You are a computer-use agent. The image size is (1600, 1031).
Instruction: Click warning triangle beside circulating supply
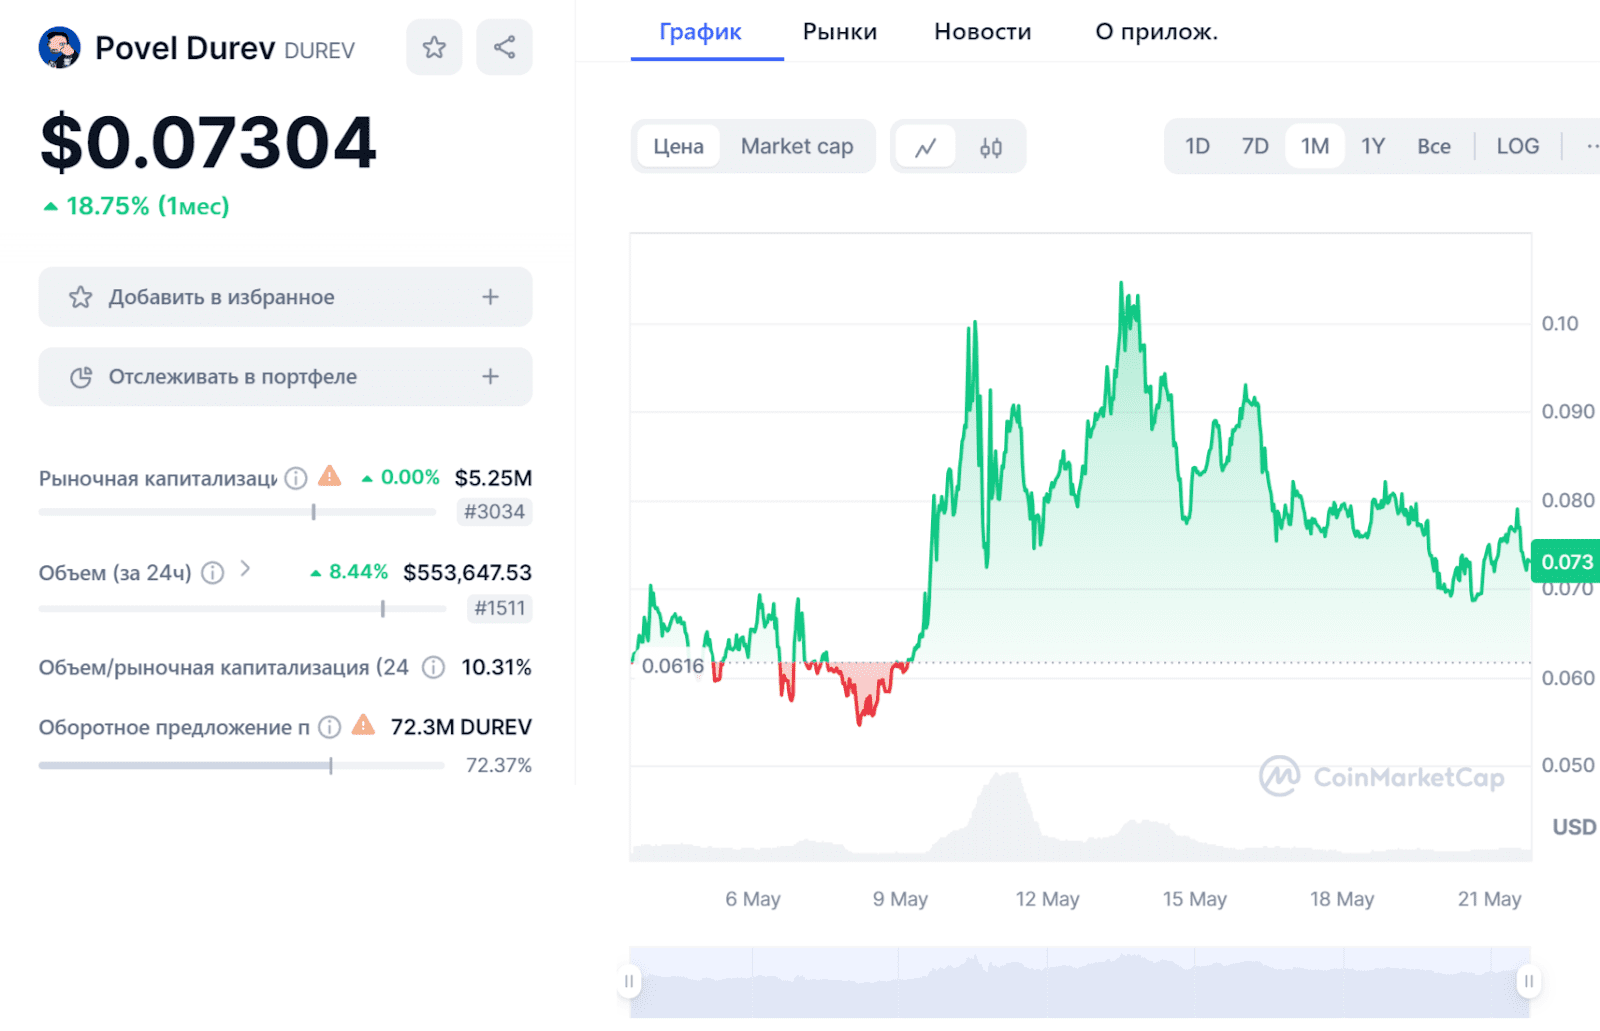(364, 725)
